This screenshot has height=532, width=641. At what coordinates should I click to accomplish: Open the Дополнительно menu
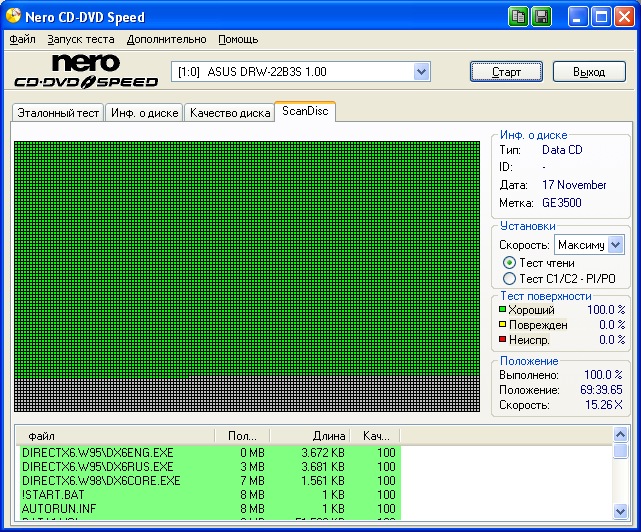(166, 39)
